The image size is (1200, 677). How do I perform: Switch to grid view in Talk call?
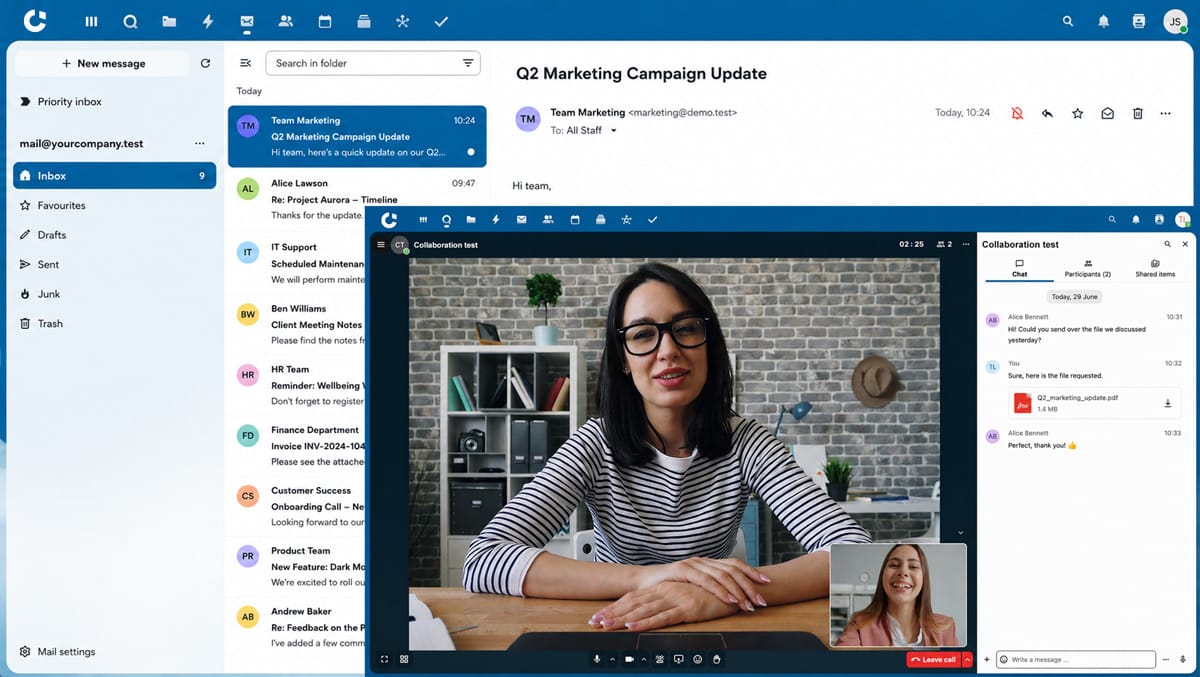tap(404, 659)
